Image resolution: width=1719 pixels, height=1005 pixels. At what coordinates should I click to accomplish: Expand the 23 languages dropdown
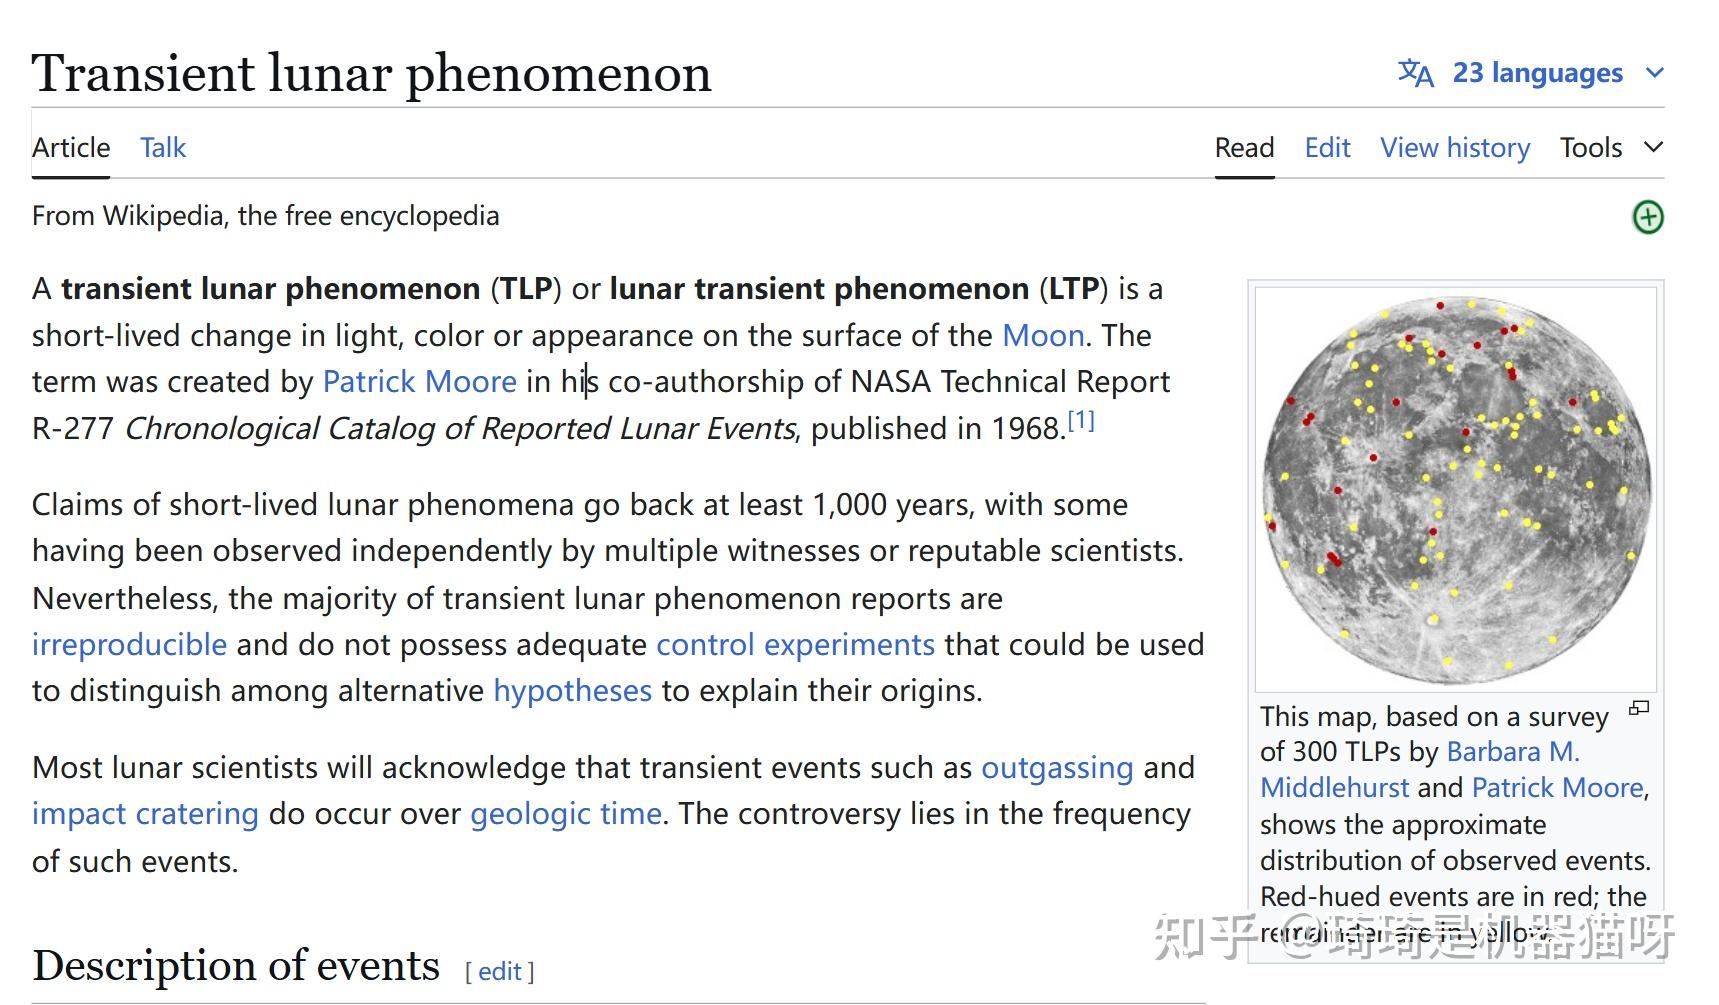[x=1537, y=73]
